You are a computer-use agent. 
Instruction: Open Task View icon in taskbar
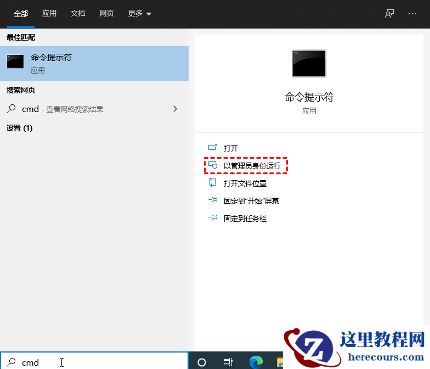point(228,362)
